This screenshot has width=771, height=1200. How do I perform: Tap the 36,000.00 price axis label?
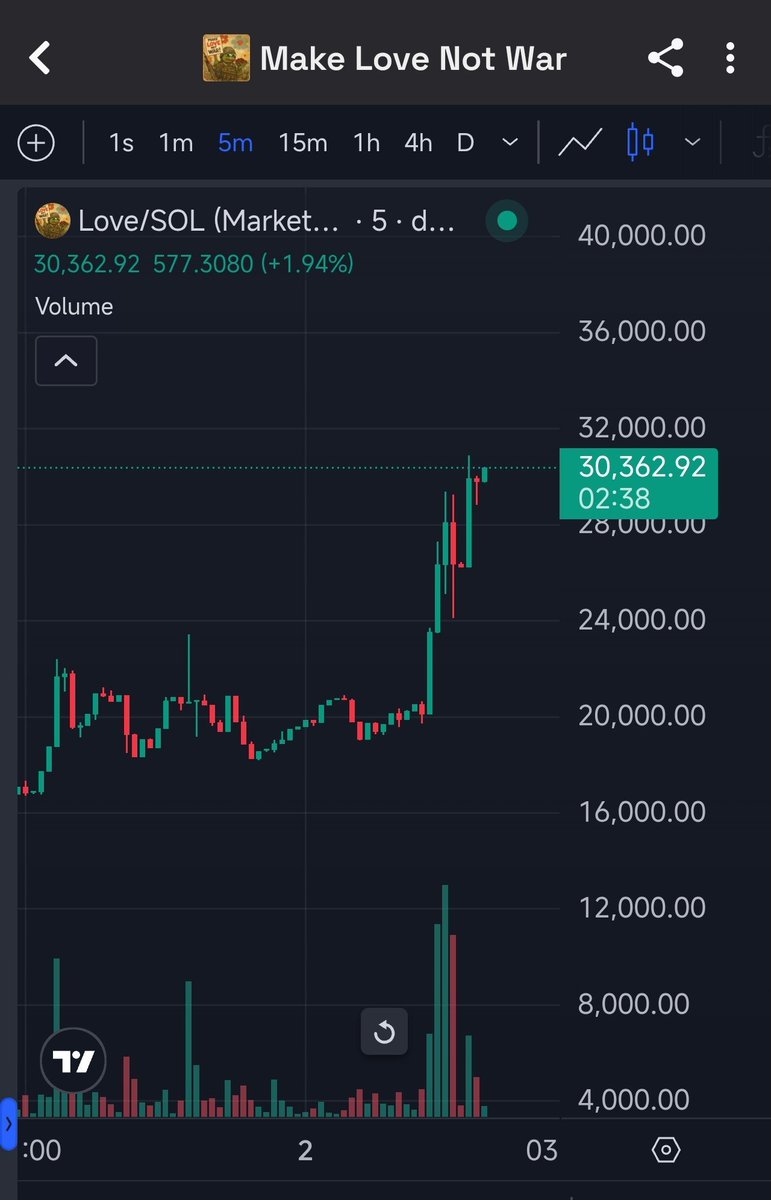pos(642,331)
